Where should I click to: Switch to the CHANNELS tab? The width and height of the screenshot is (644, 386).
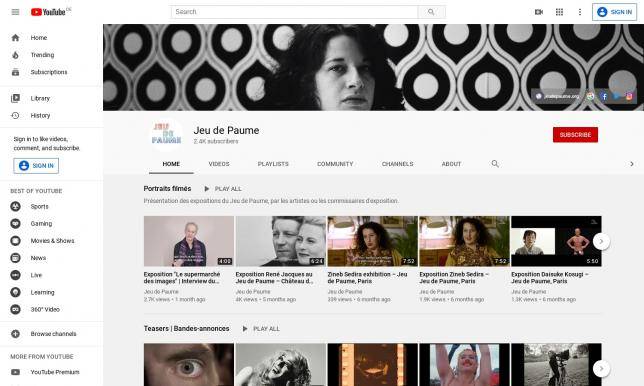point(398,164)
